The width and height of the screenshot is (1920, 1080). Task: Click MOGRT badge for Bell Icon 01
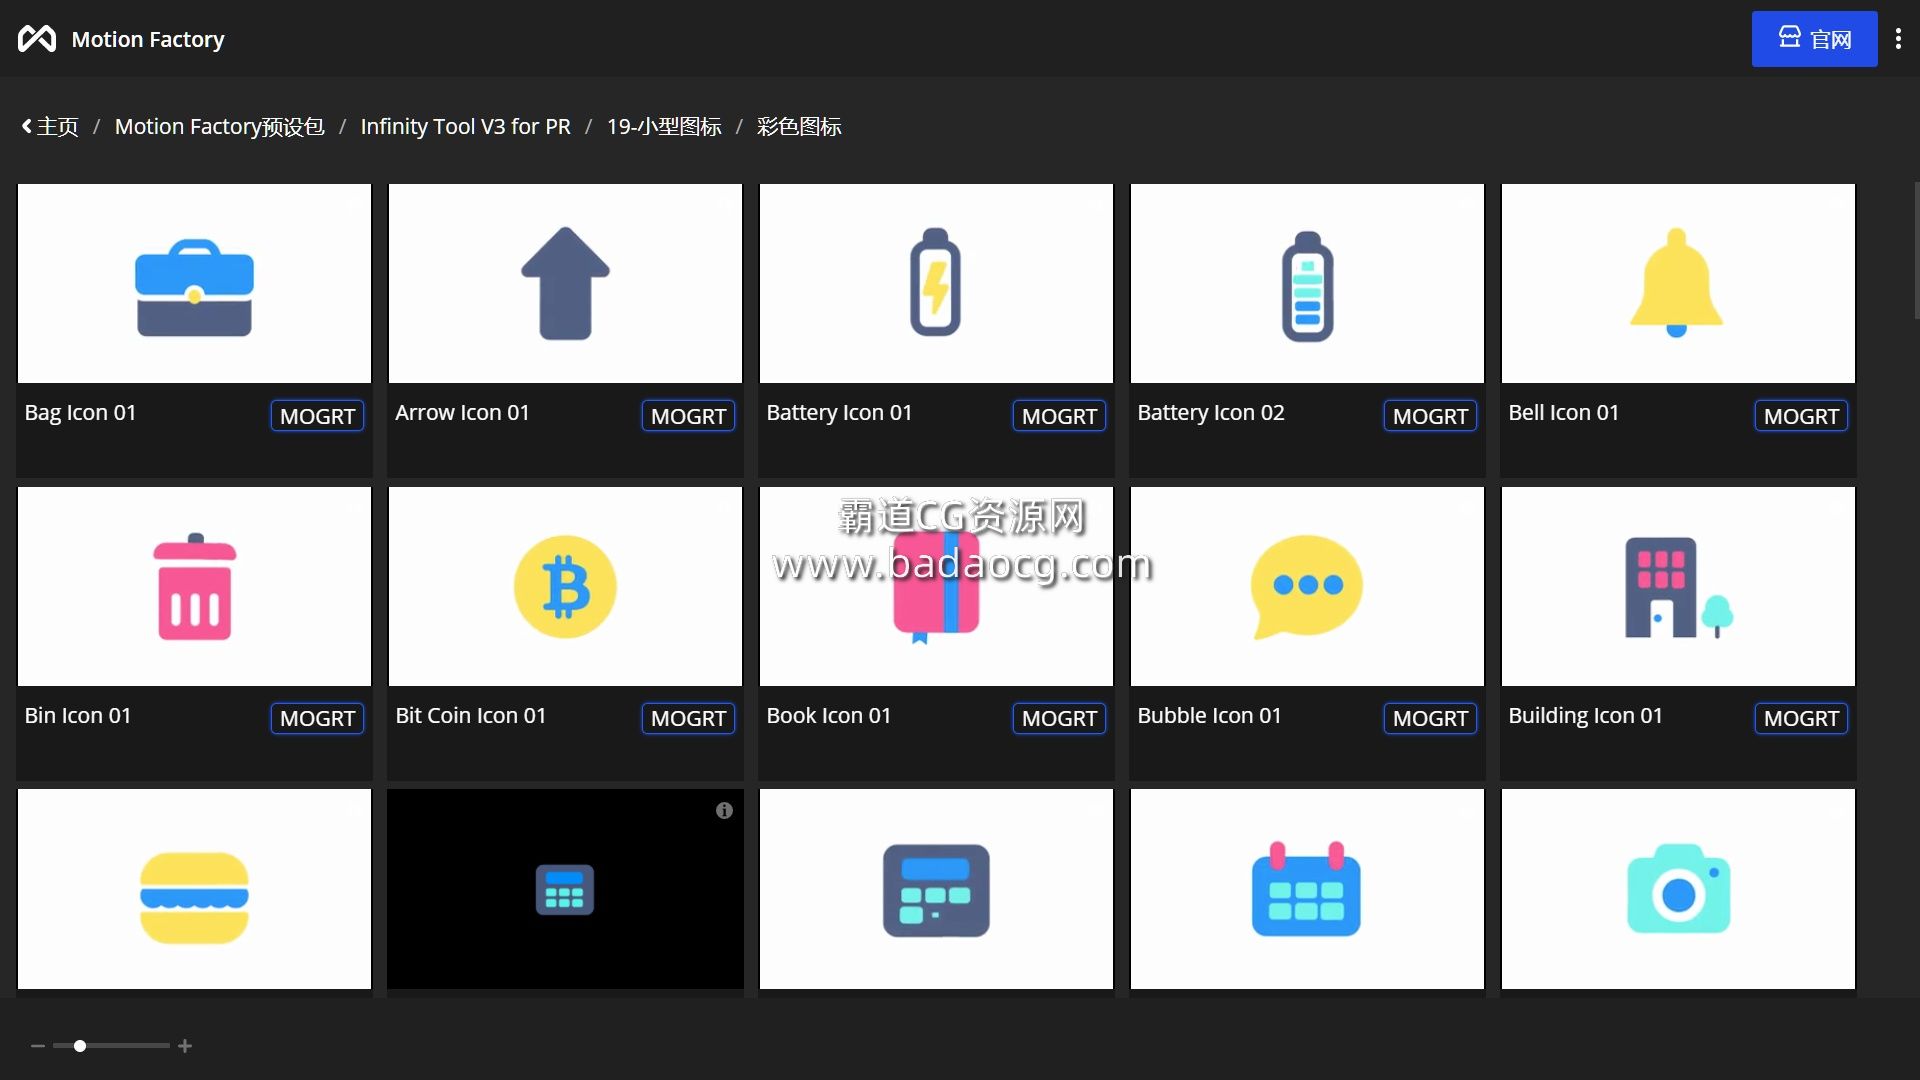1801,416
